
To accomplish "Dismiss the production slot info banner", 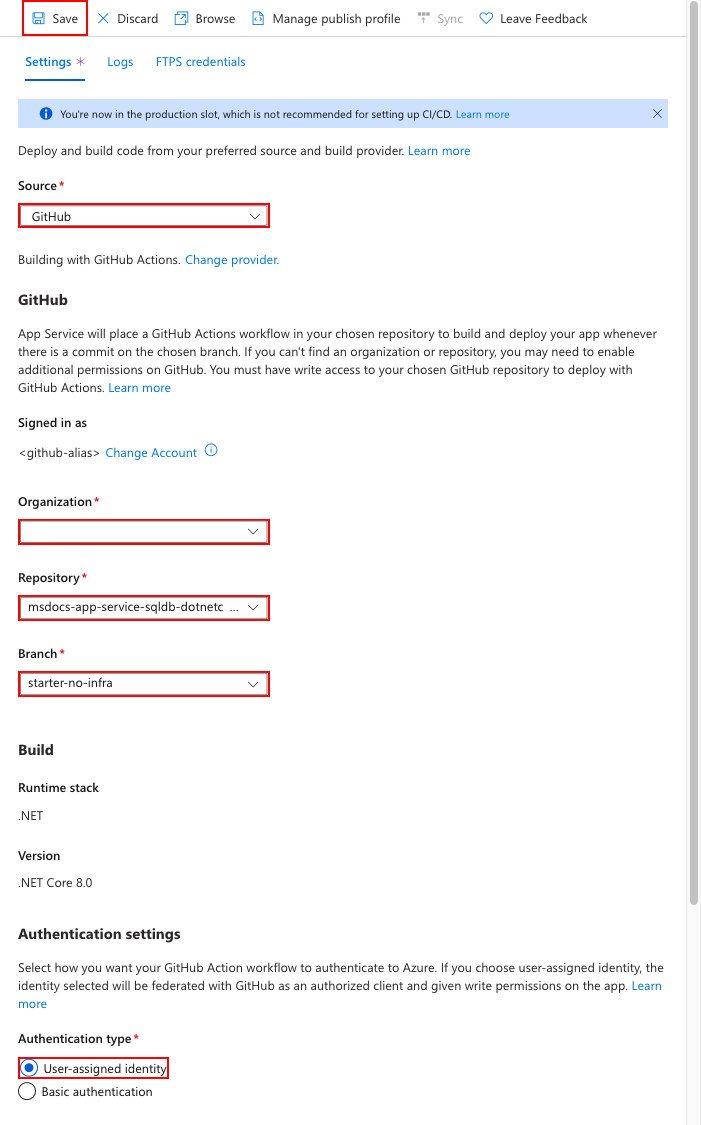I will (x=657, y=113).
